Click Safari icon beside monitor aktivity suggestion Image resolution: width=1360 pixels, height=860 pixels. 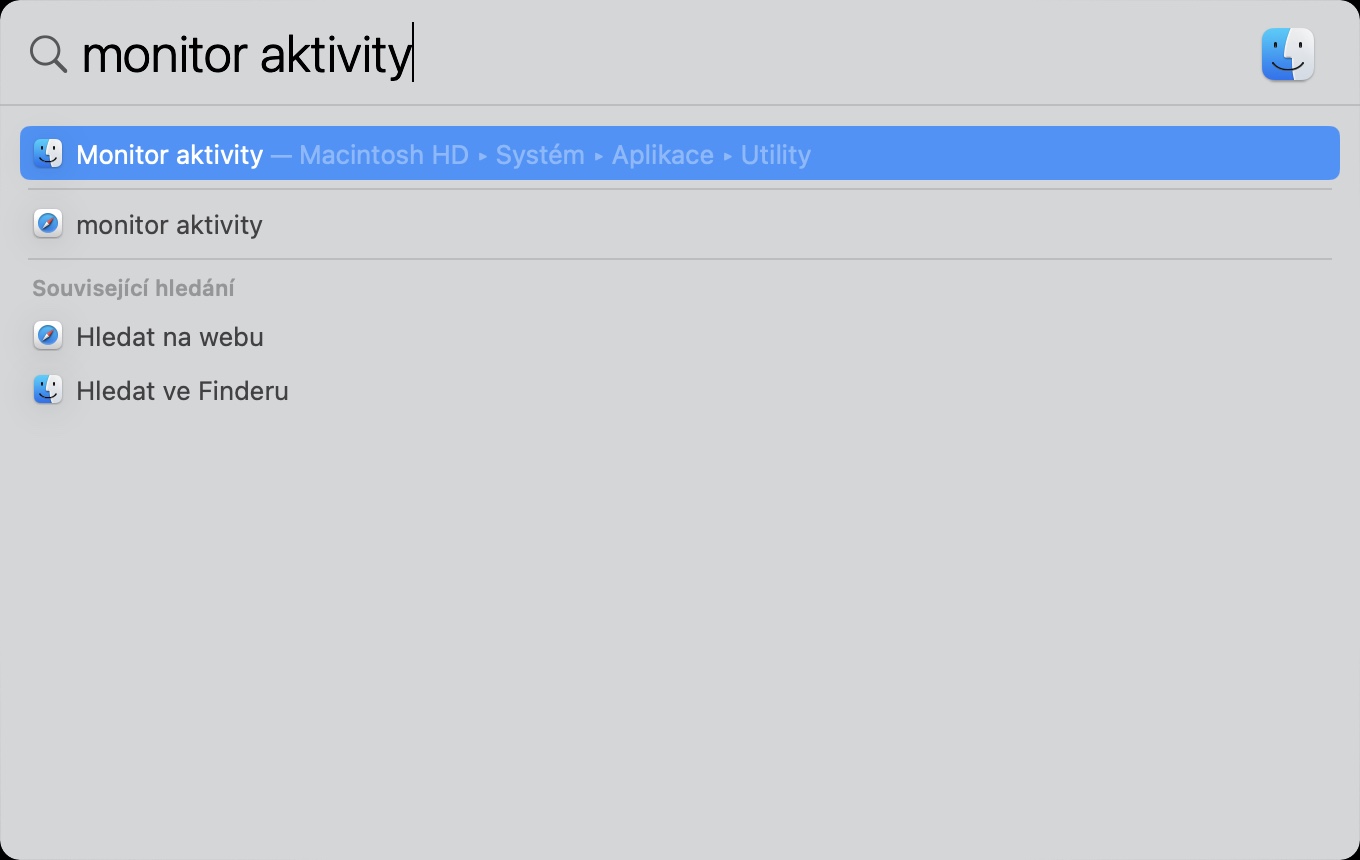point(48,224)
